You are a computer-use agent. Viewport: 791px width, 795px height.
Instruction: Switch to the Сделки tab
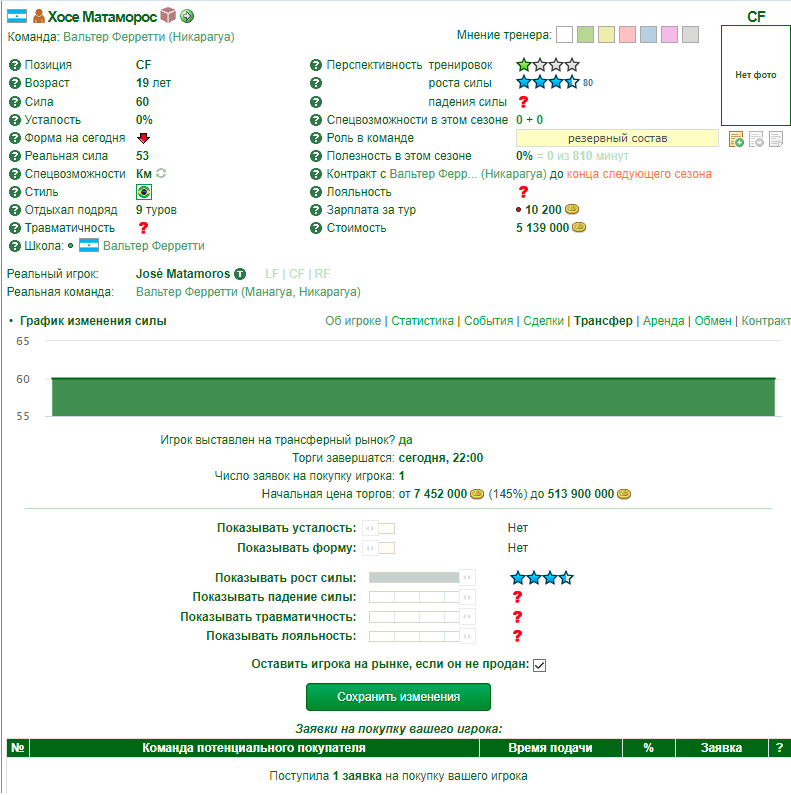tap(544, 321)
